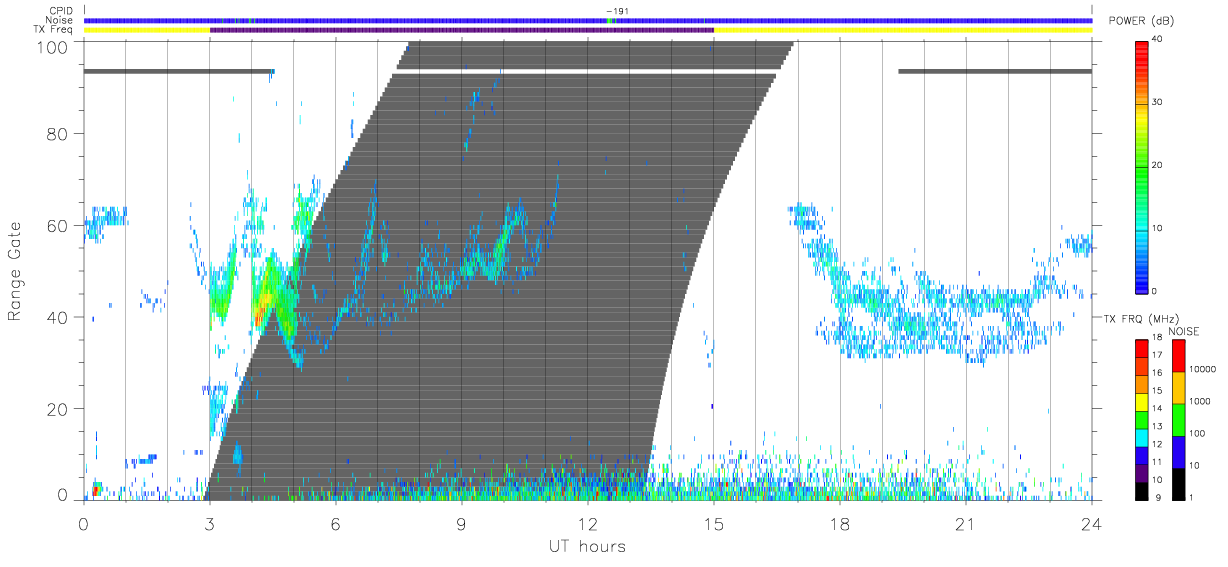The width and height of the screenshot is (1228, 567).
Task: Click the POWER color bar gradient
Action: (x=1141, y=166)
